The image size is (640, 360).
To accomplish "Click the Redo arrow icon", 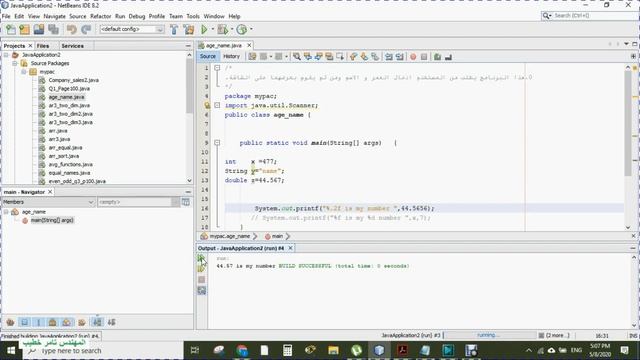I will (x=86, y=29).
